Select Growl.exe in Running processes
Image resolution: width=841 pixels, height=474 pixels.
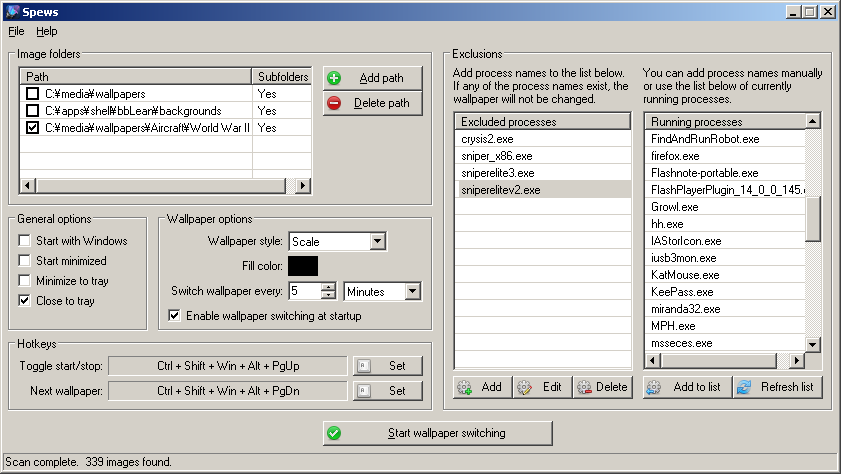725,207
